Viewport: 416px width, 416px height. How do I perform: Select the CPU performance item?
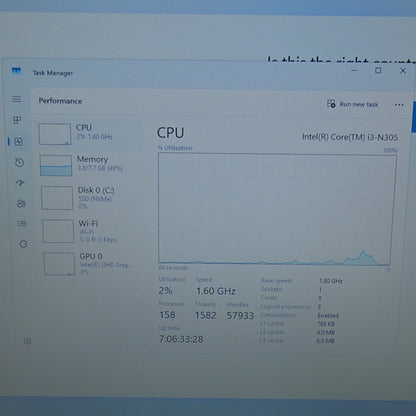click(88, 134)
